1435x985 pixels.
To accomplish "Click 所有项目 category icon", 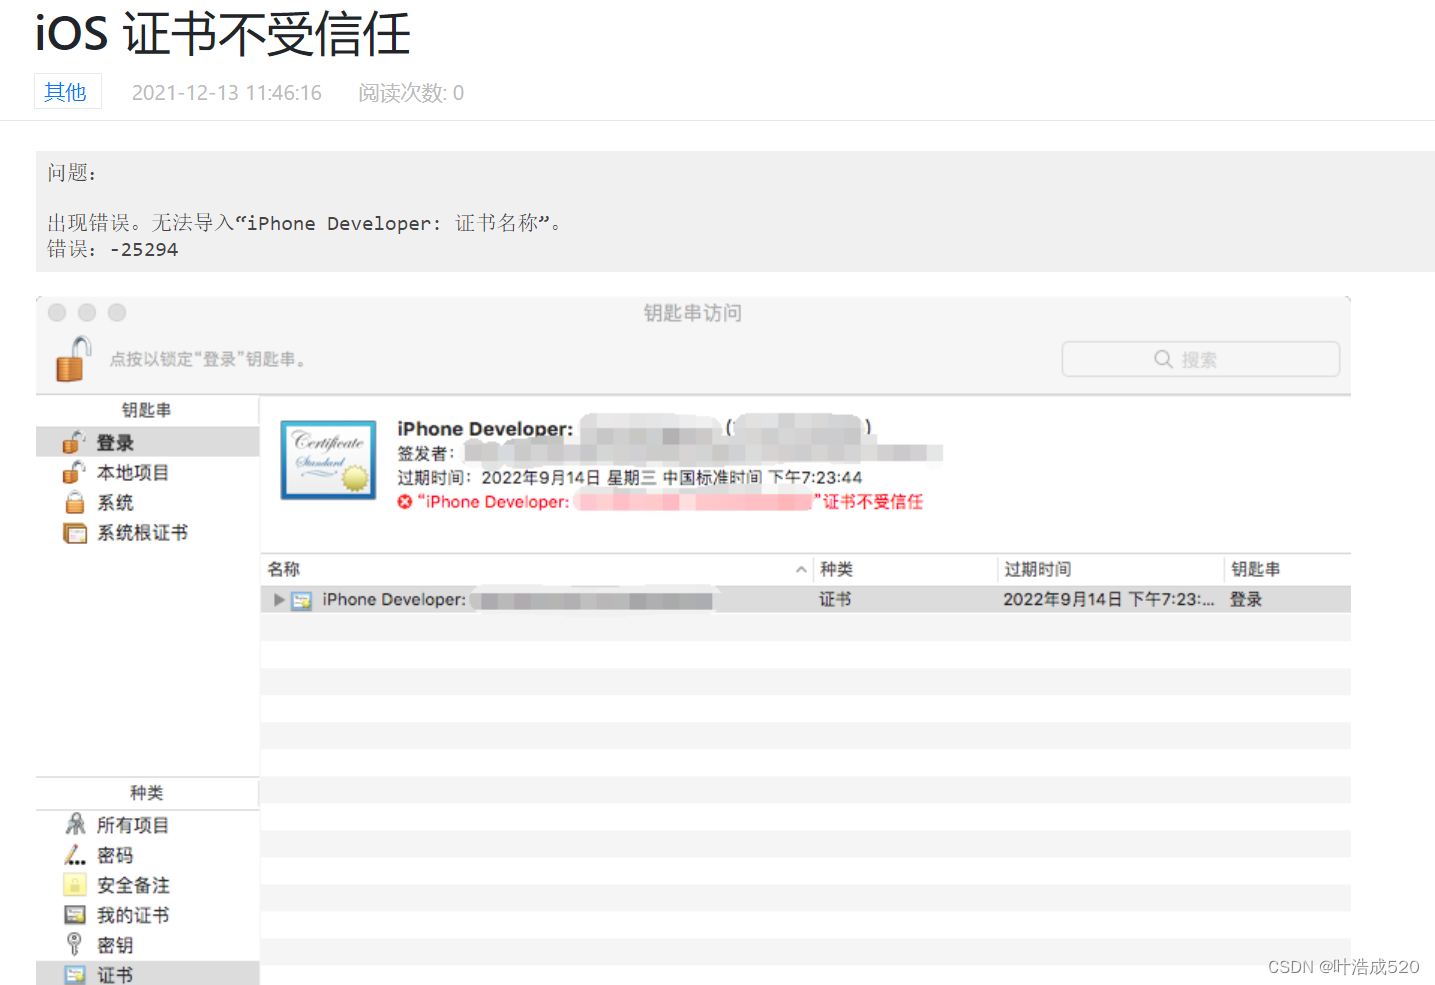I will click(x=75, y=824).
